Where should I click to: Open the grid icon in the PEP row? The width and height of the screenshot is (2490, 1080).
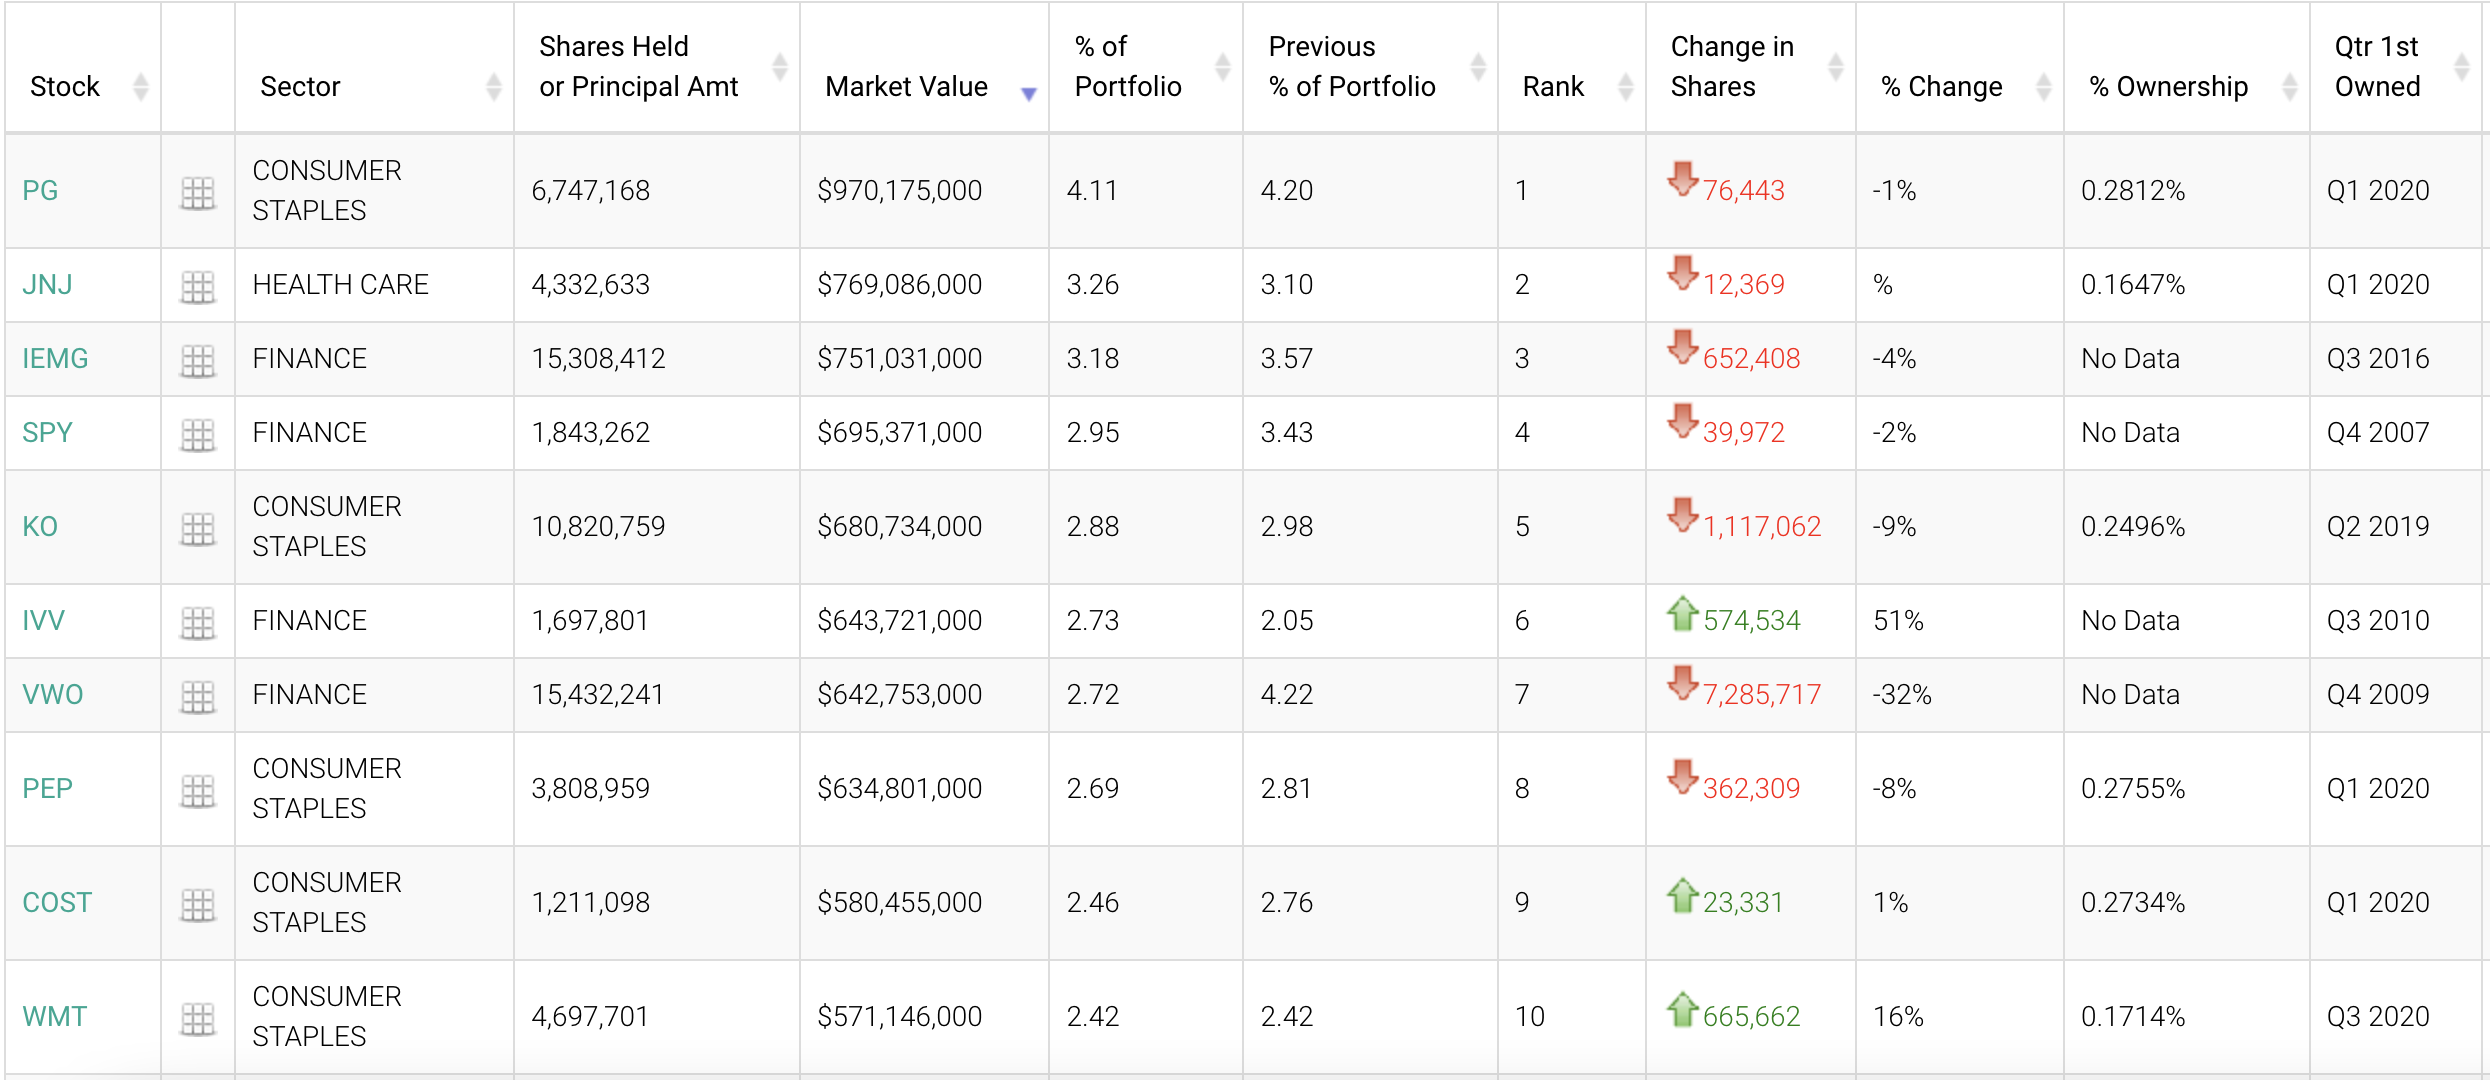coord(198,791)
